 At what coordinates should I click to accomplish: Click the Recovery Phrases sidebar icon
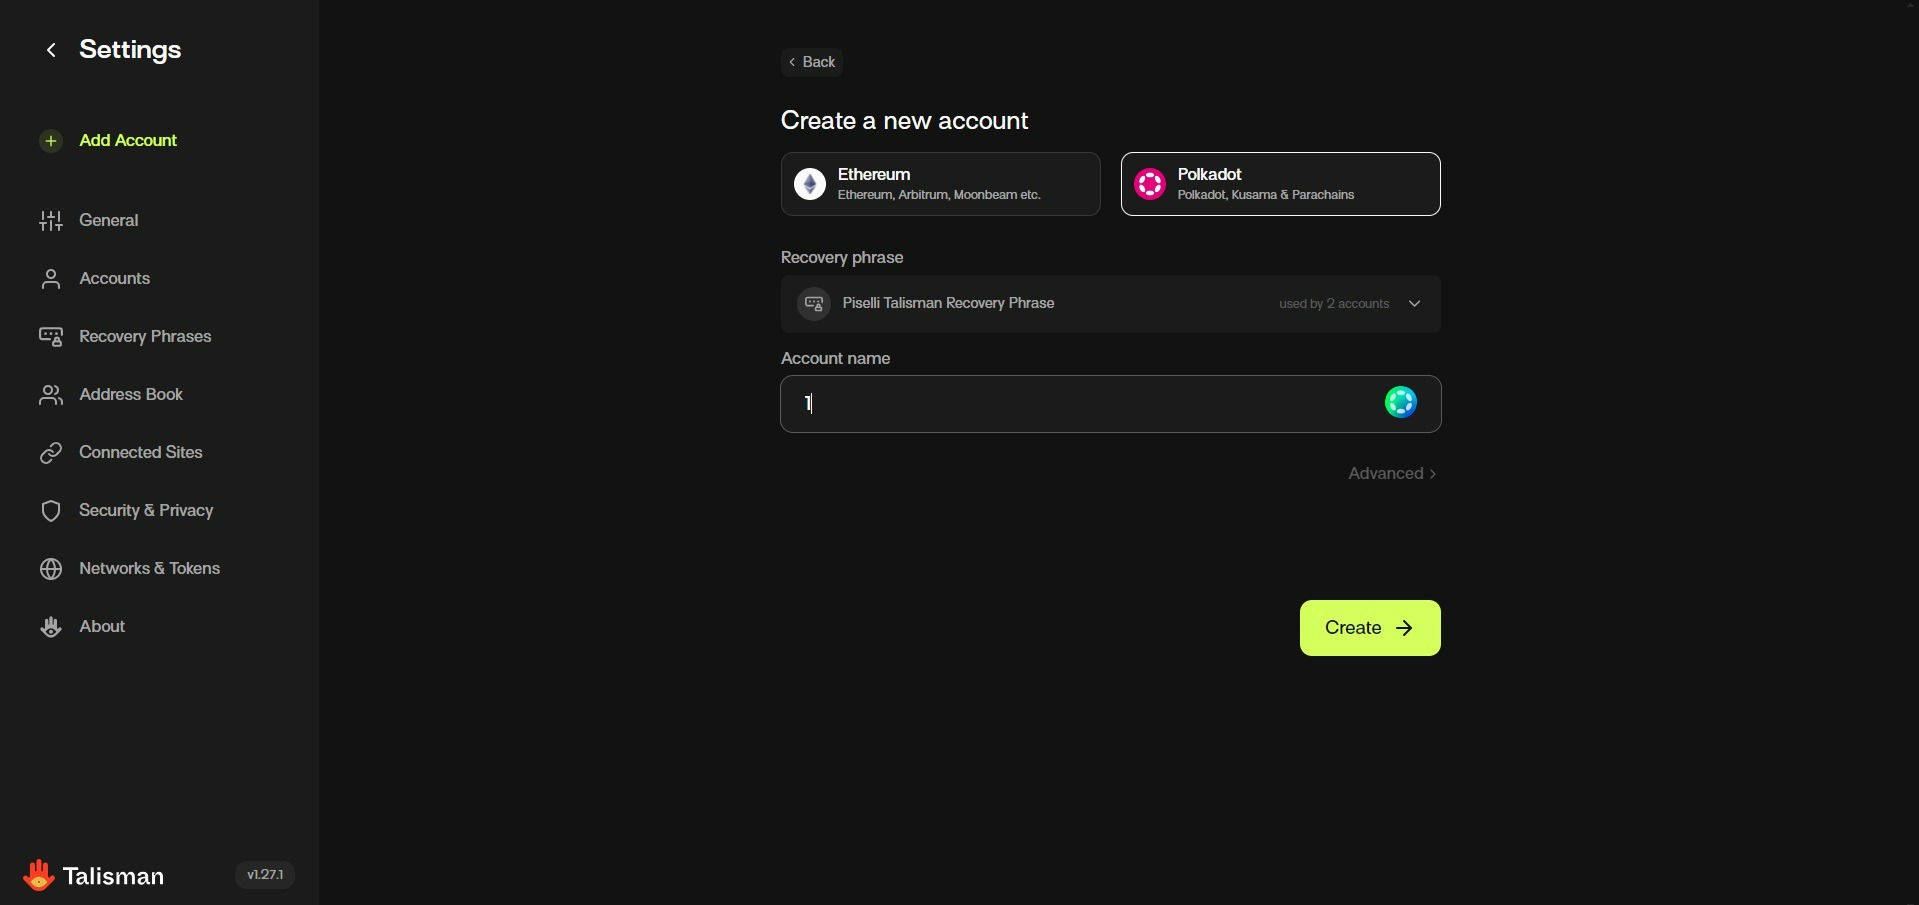click(x=51, y=337)
